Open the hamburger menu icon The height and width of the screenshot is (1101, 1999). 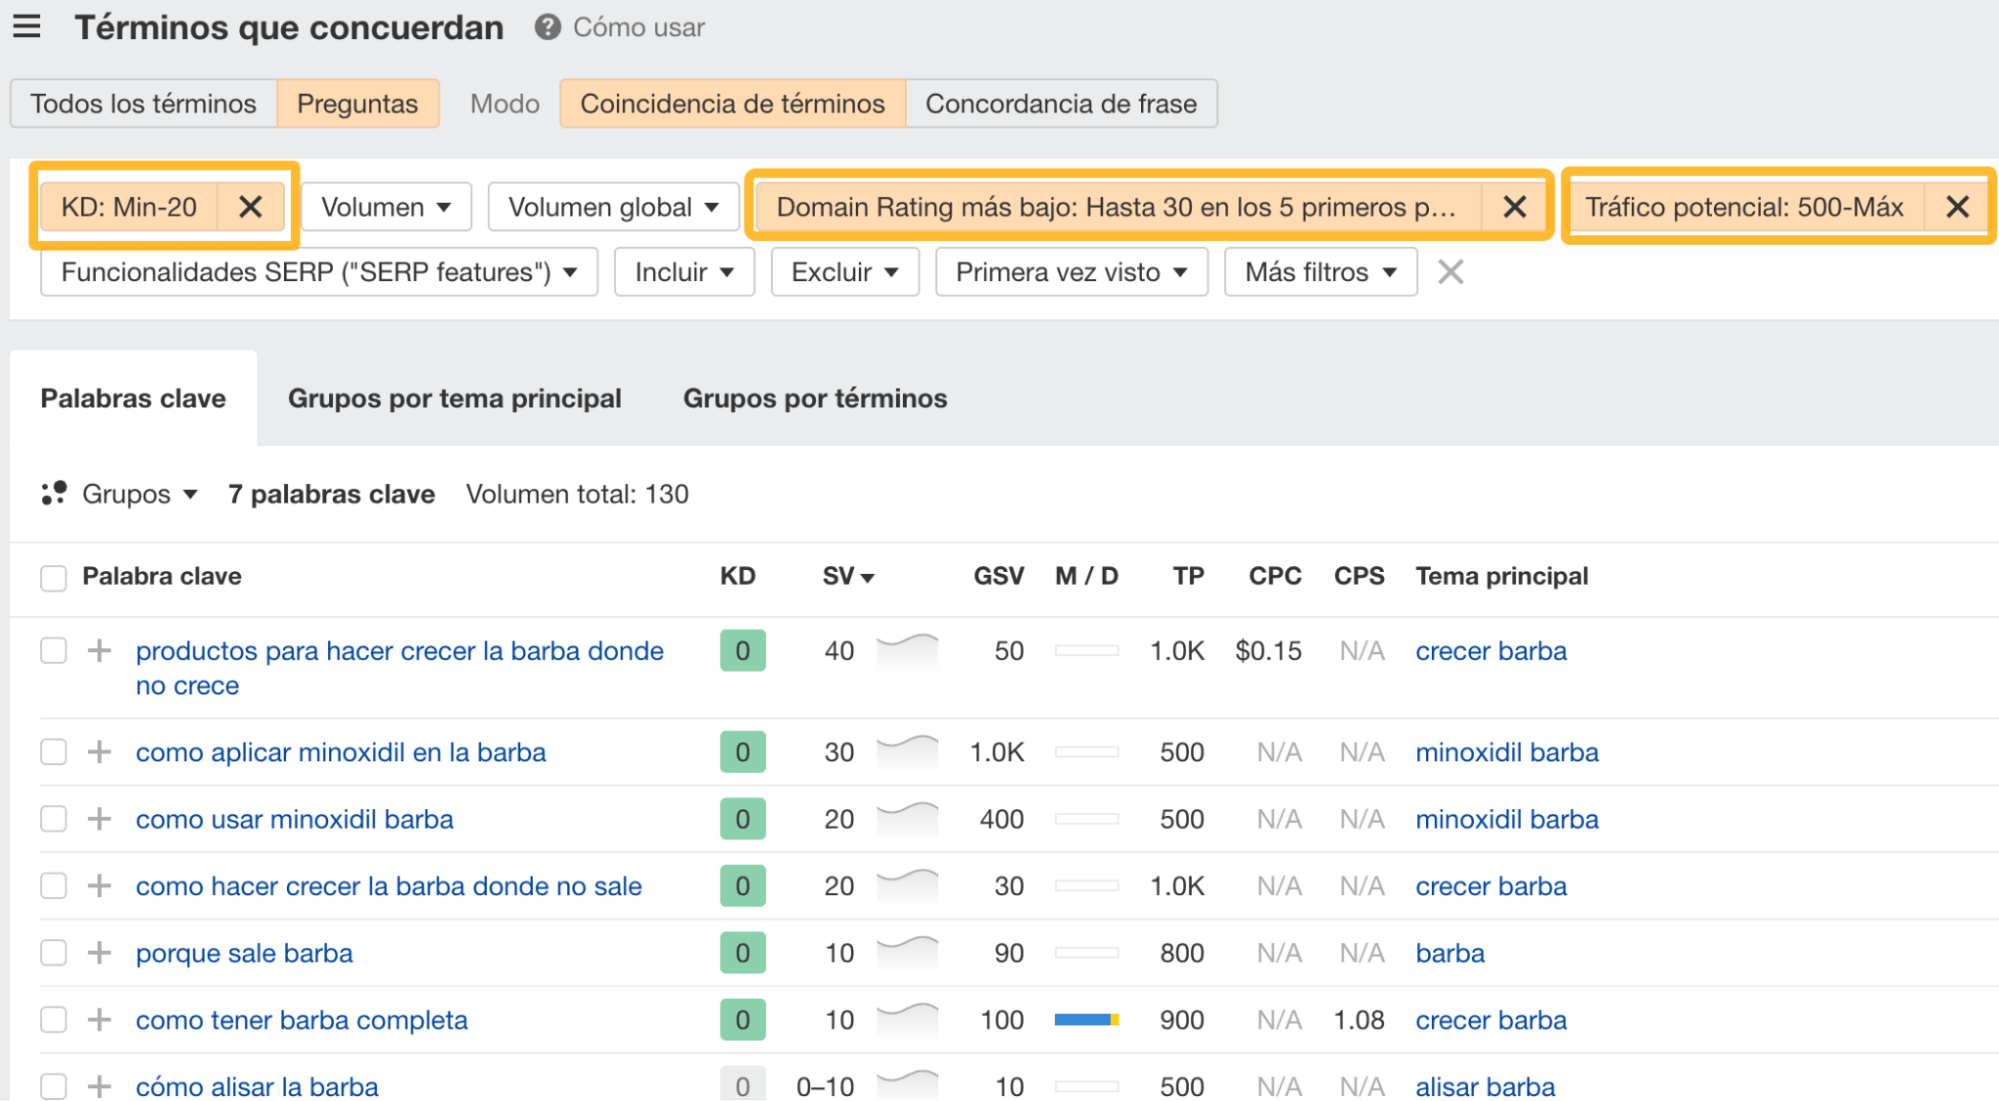click(x=27, y=26)
